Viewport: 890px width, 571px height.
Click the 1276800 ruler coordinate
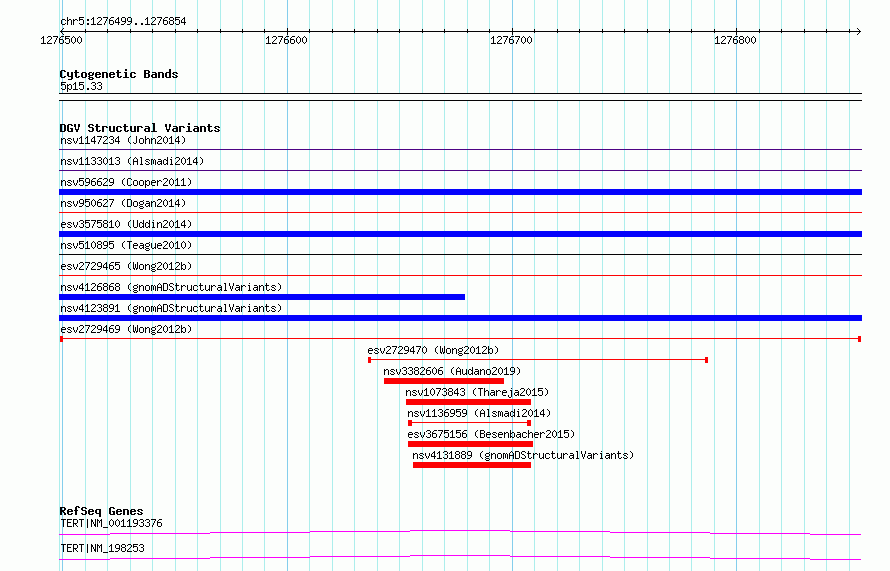[x=735, y=40]
